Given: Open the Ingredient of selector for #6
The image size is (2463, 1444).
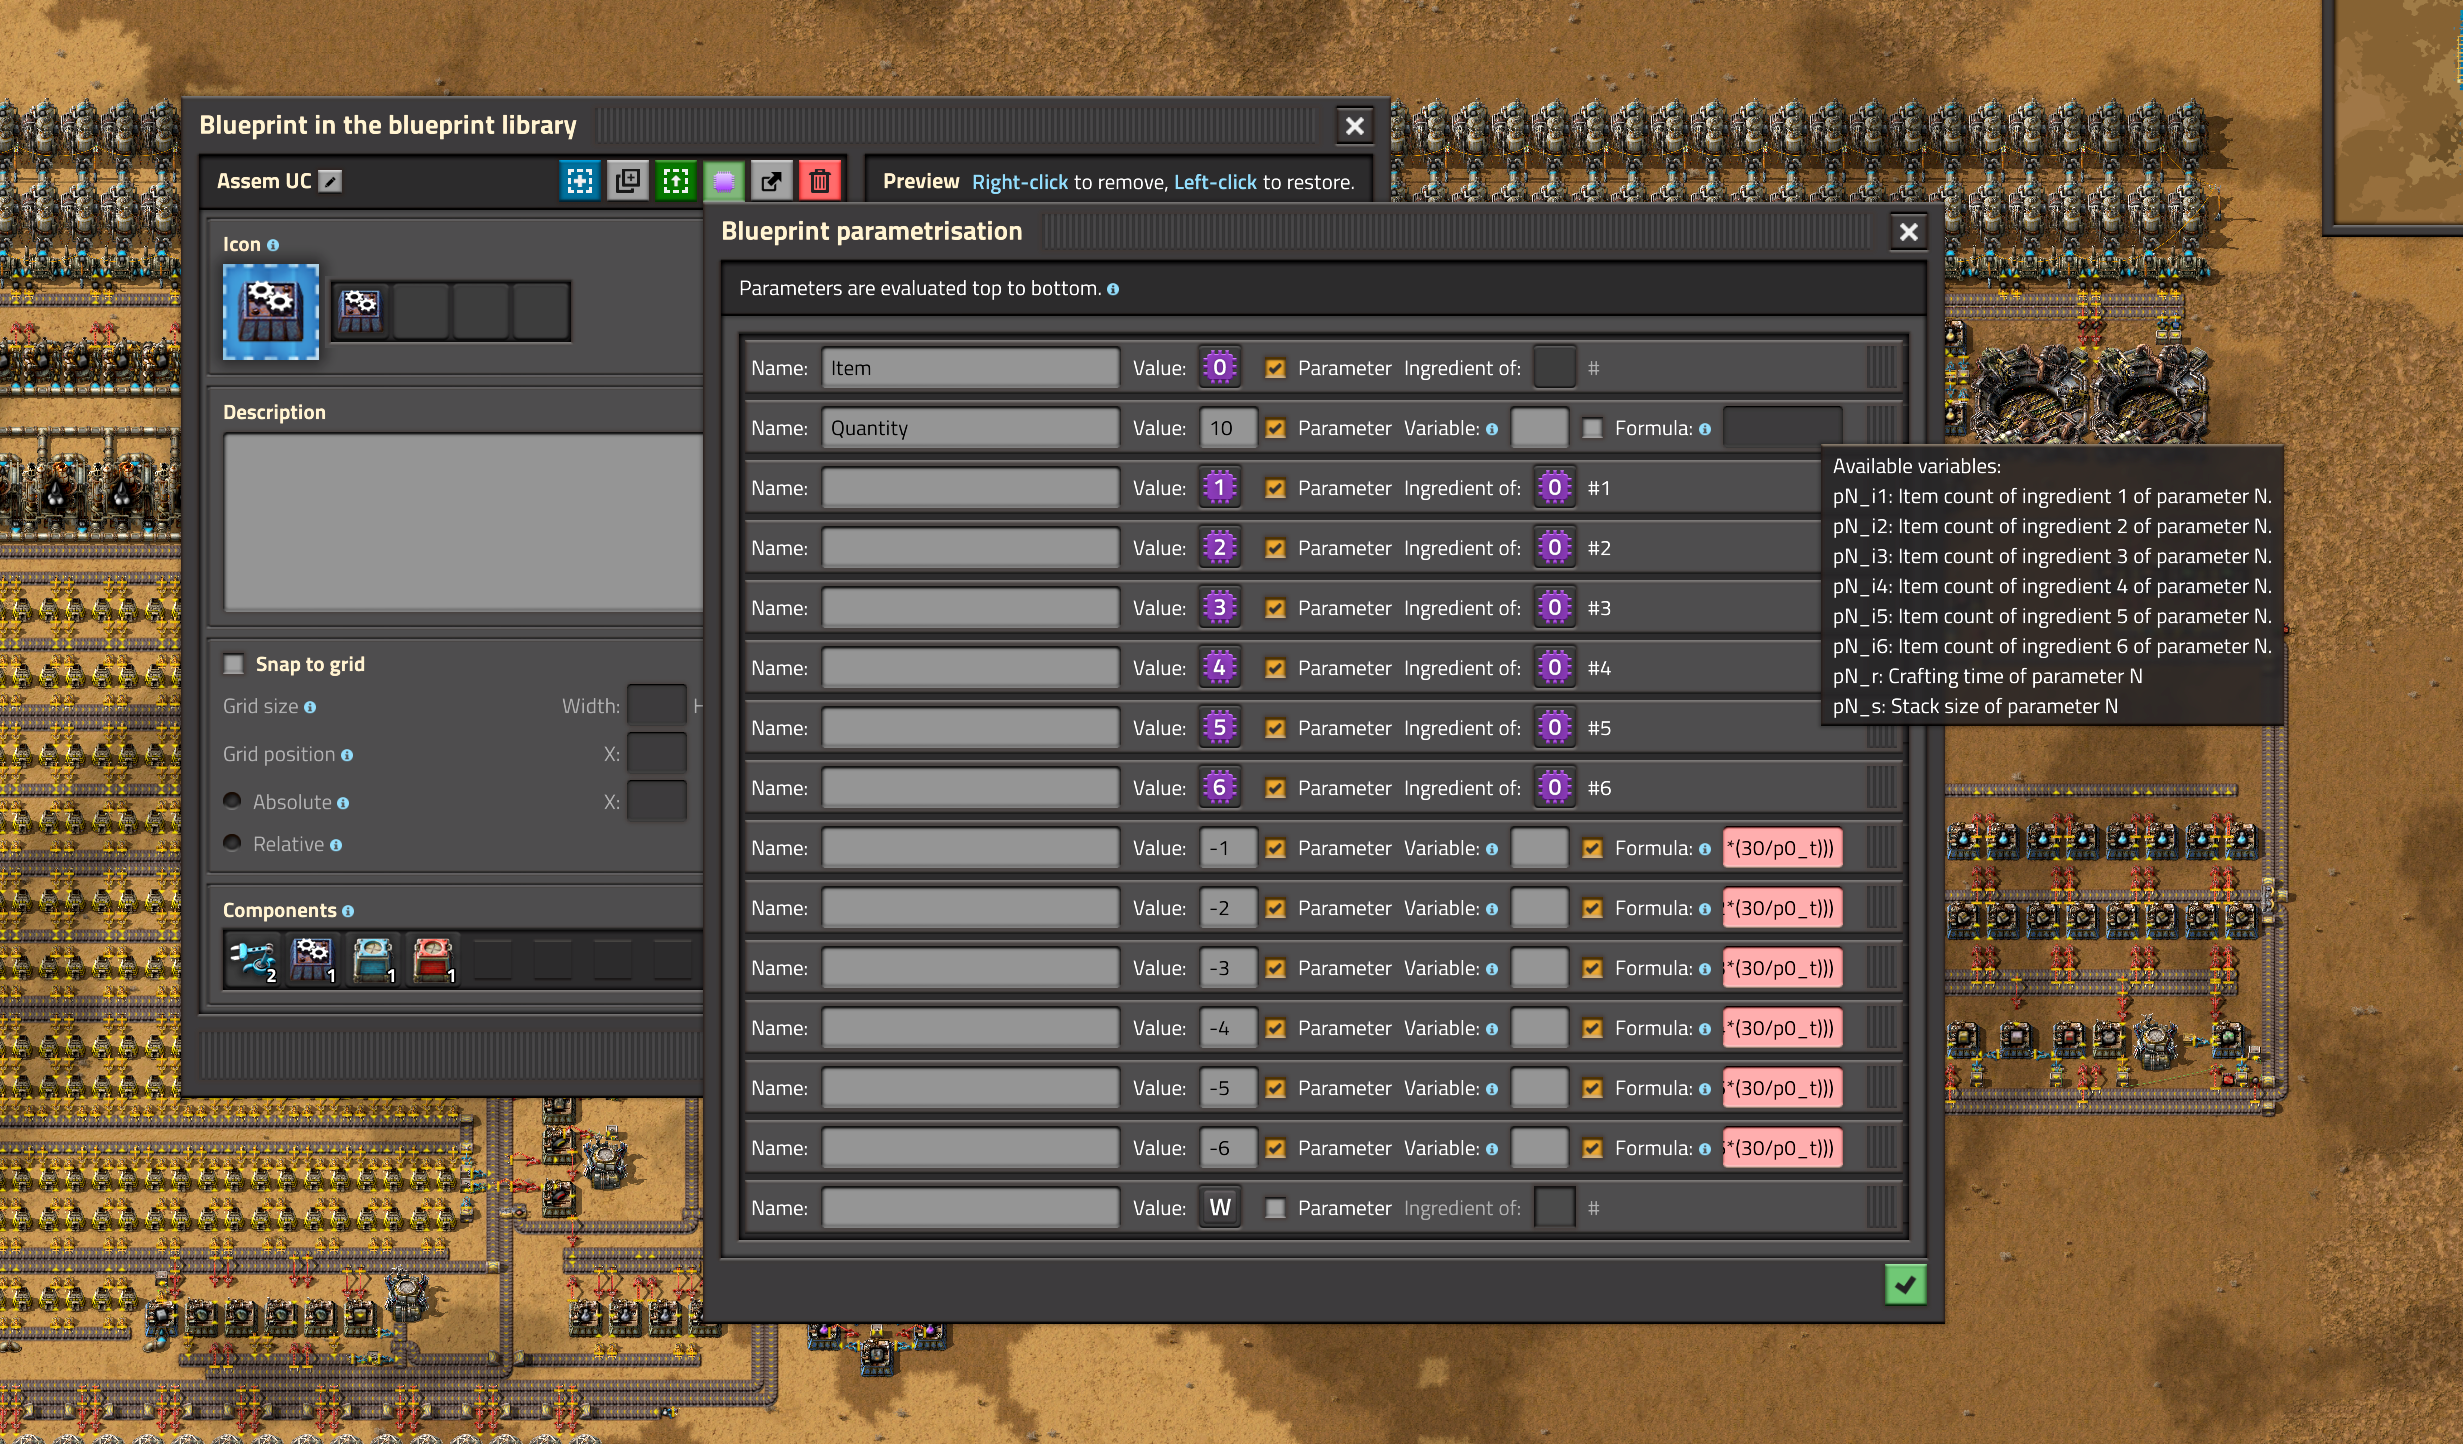Looking at the screenshot, I should 1554,788.
